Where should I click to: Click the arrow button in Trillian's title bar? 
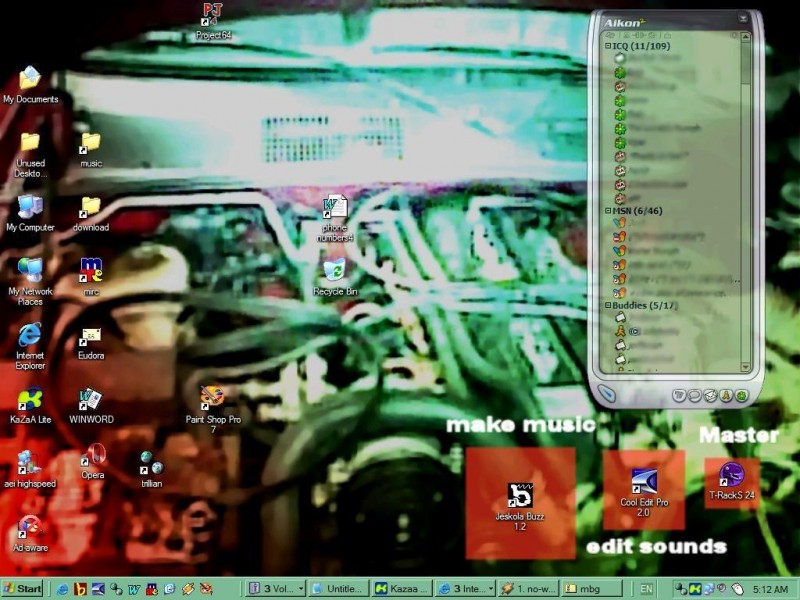pyautogui.click(x=743, y=18)
